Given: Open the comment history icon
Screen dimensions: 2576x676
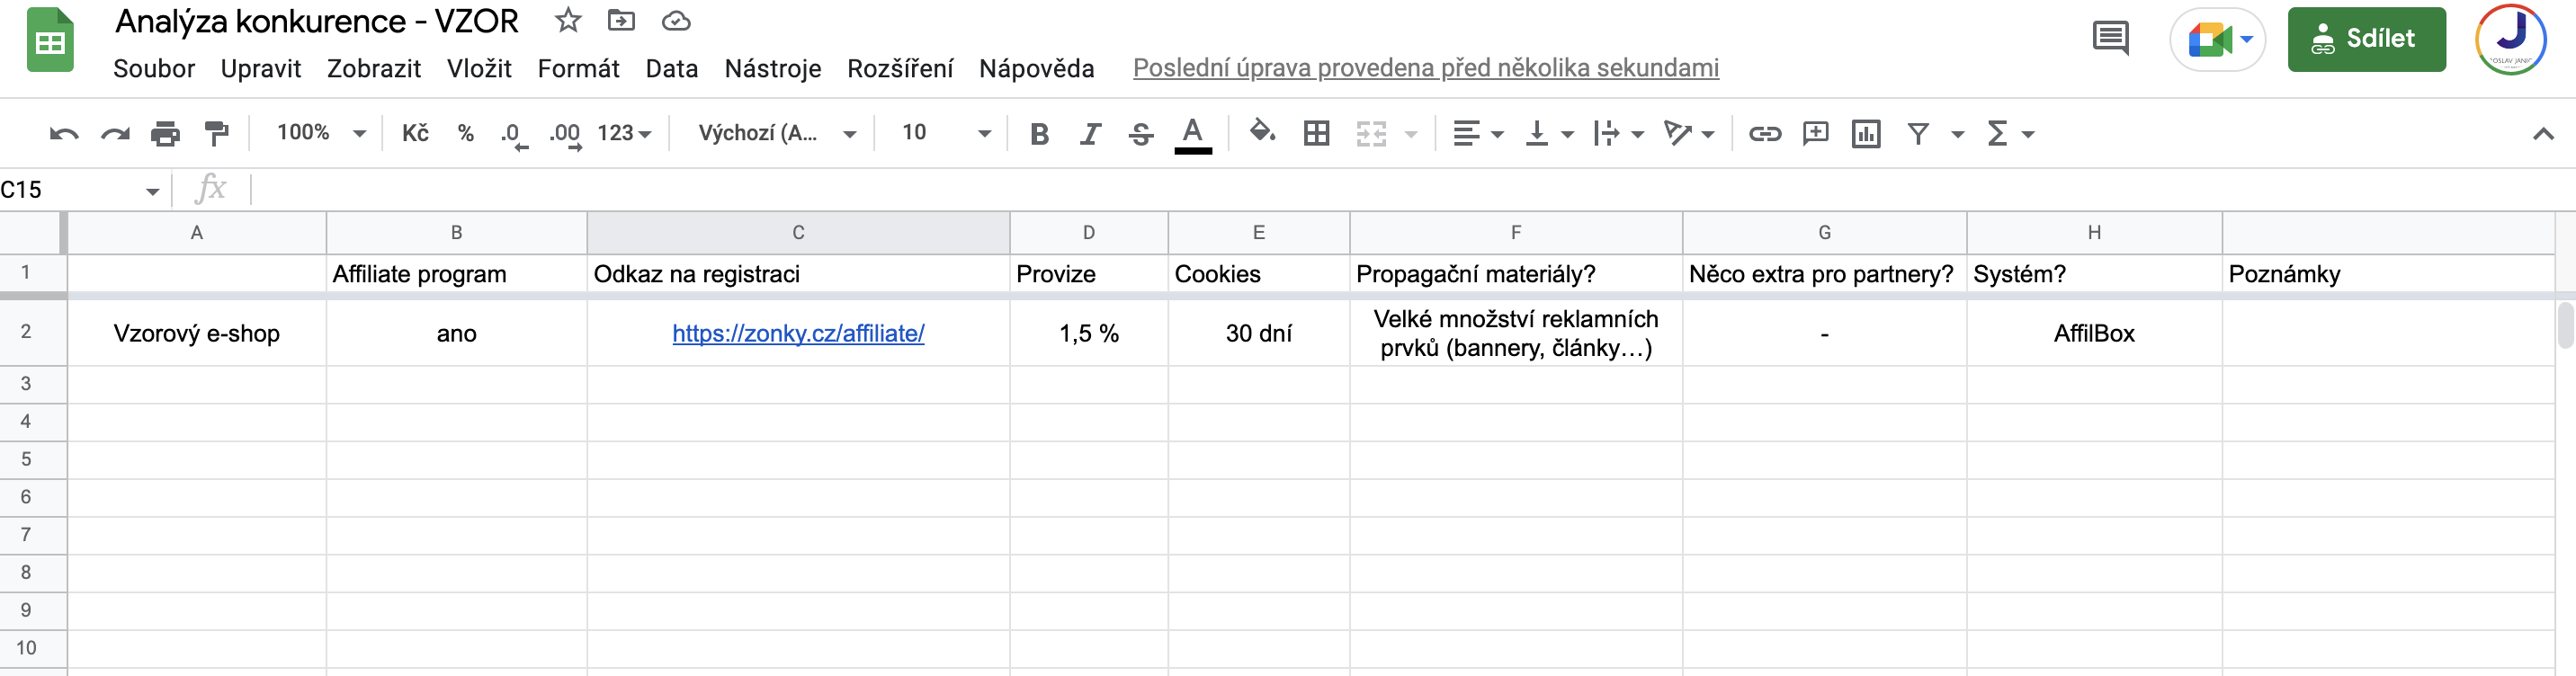Looking at the screenshot, I should (x=2110, y=39).
